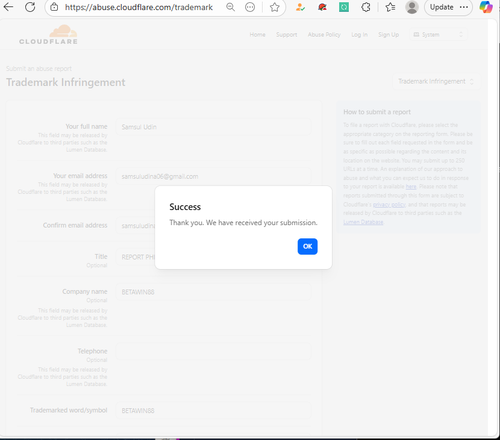Viewport: 500px width, 440px height.
Task: Open the privacy policy link
Action: [389, 204]
